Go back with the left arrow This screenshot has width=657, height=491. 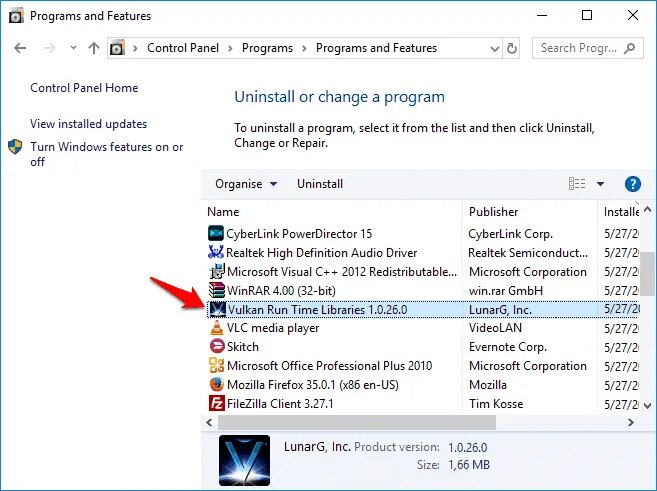pyautogui.click(x=20, y=48)
